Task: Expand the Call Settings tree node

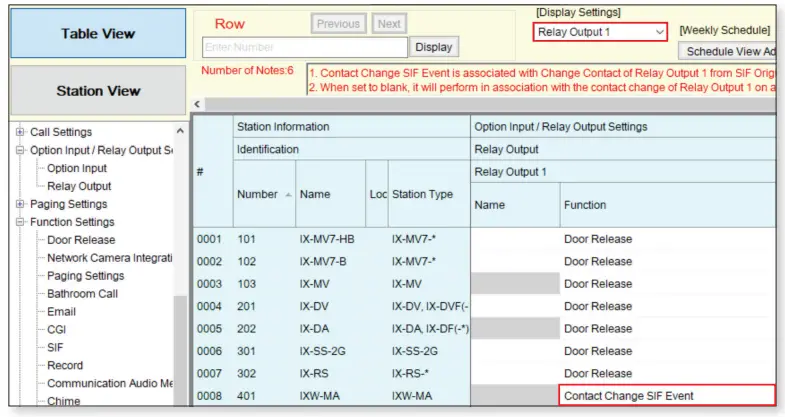Action: 20,132
